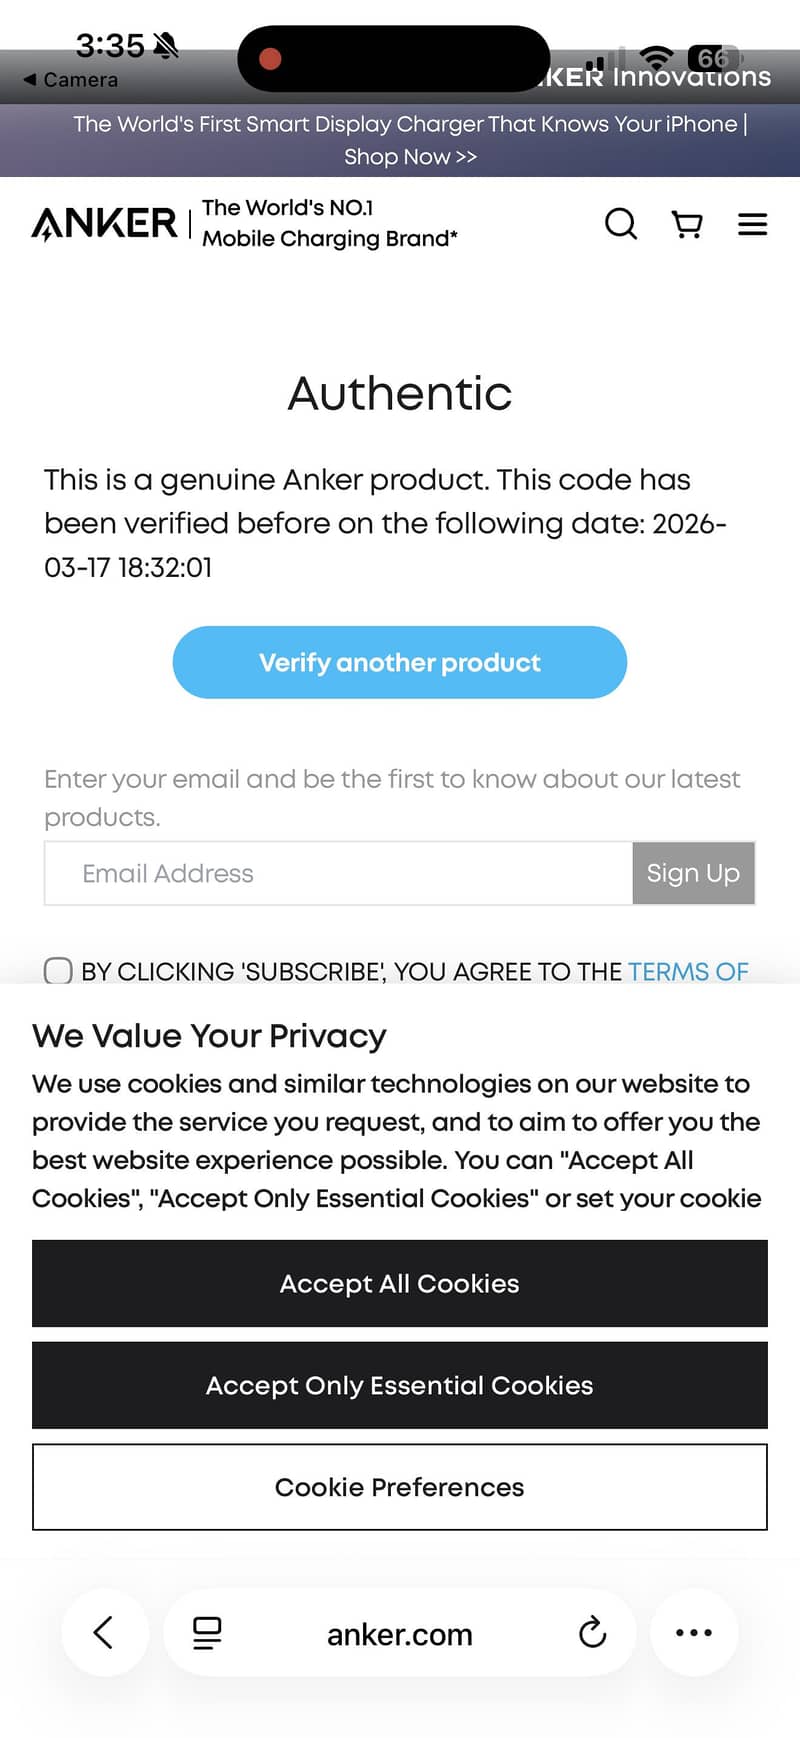800x1738 pixels.
Task: Open the page reader/tabs icon
Action: click(207, 1633)
